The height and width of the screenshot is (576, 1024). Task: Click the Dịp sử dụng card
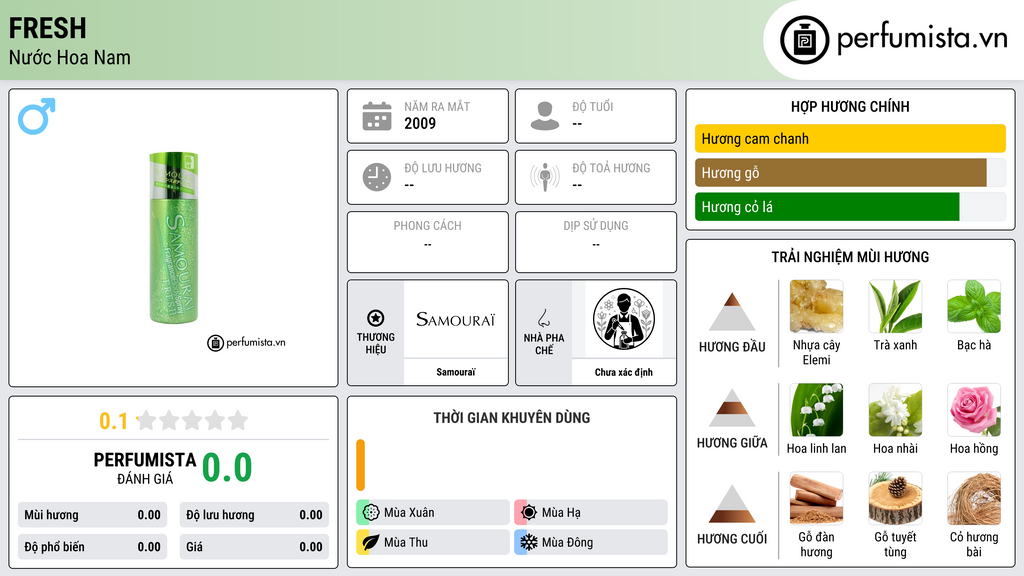pyautogui.click(x=596, y=242)
